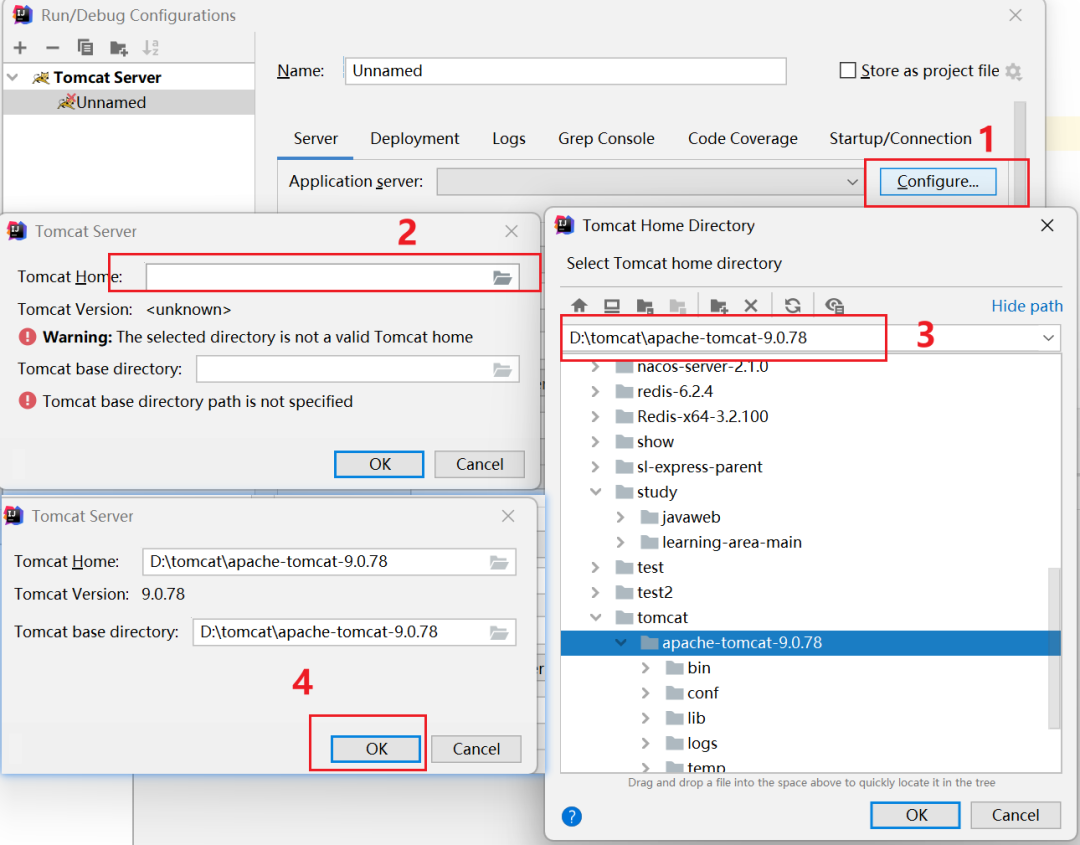Select the test2 folder
1080x845 pixels.
[x=654, y=593]
